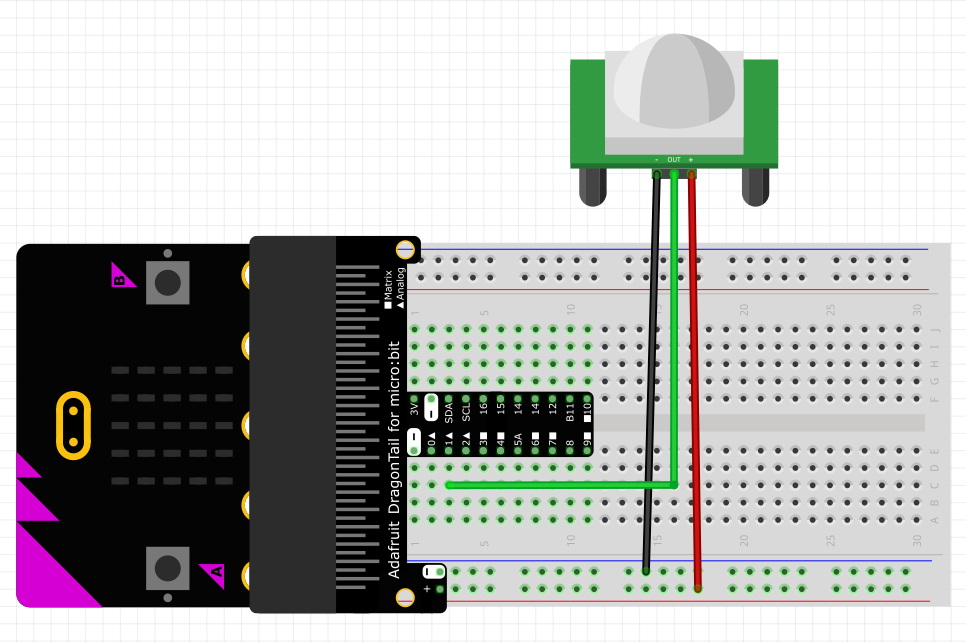Viewport: 966px width, 642px height.
Task: Click the DragonTail bottom rail plus symbol
Action: click(427, 589)
